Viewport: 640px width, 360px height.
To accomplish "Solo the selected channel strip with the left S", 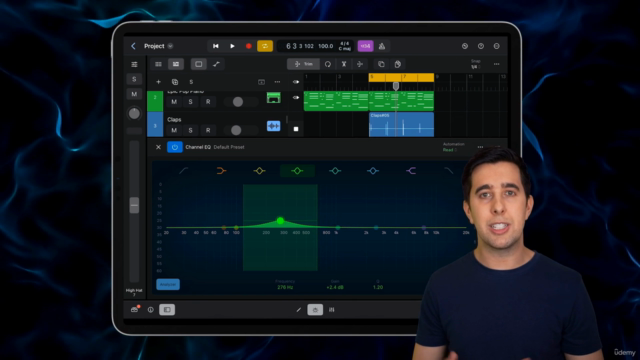I will click(134, 79).
